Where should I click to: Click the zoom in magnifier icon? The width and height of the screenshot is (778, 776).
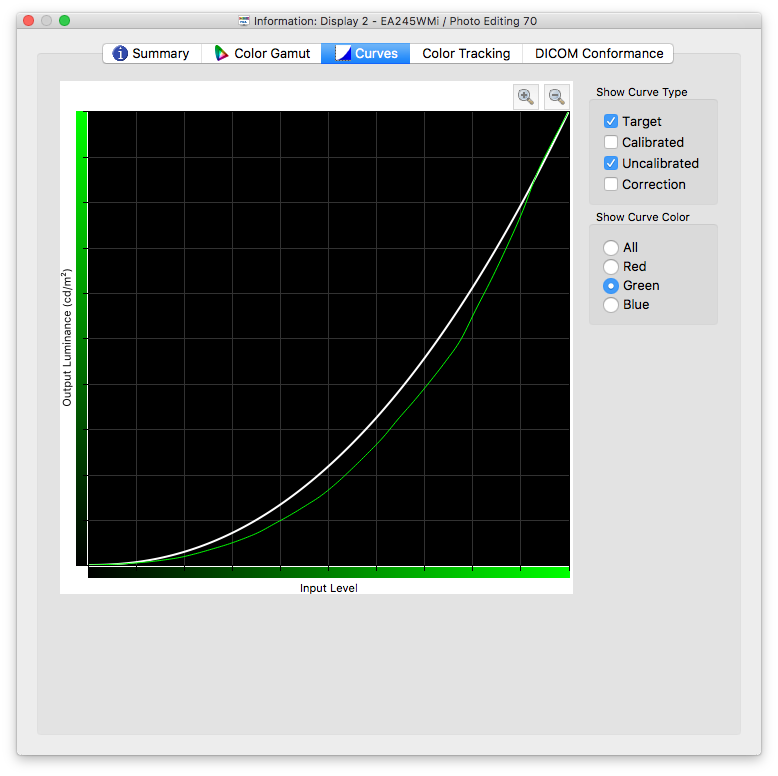[525, 96]
